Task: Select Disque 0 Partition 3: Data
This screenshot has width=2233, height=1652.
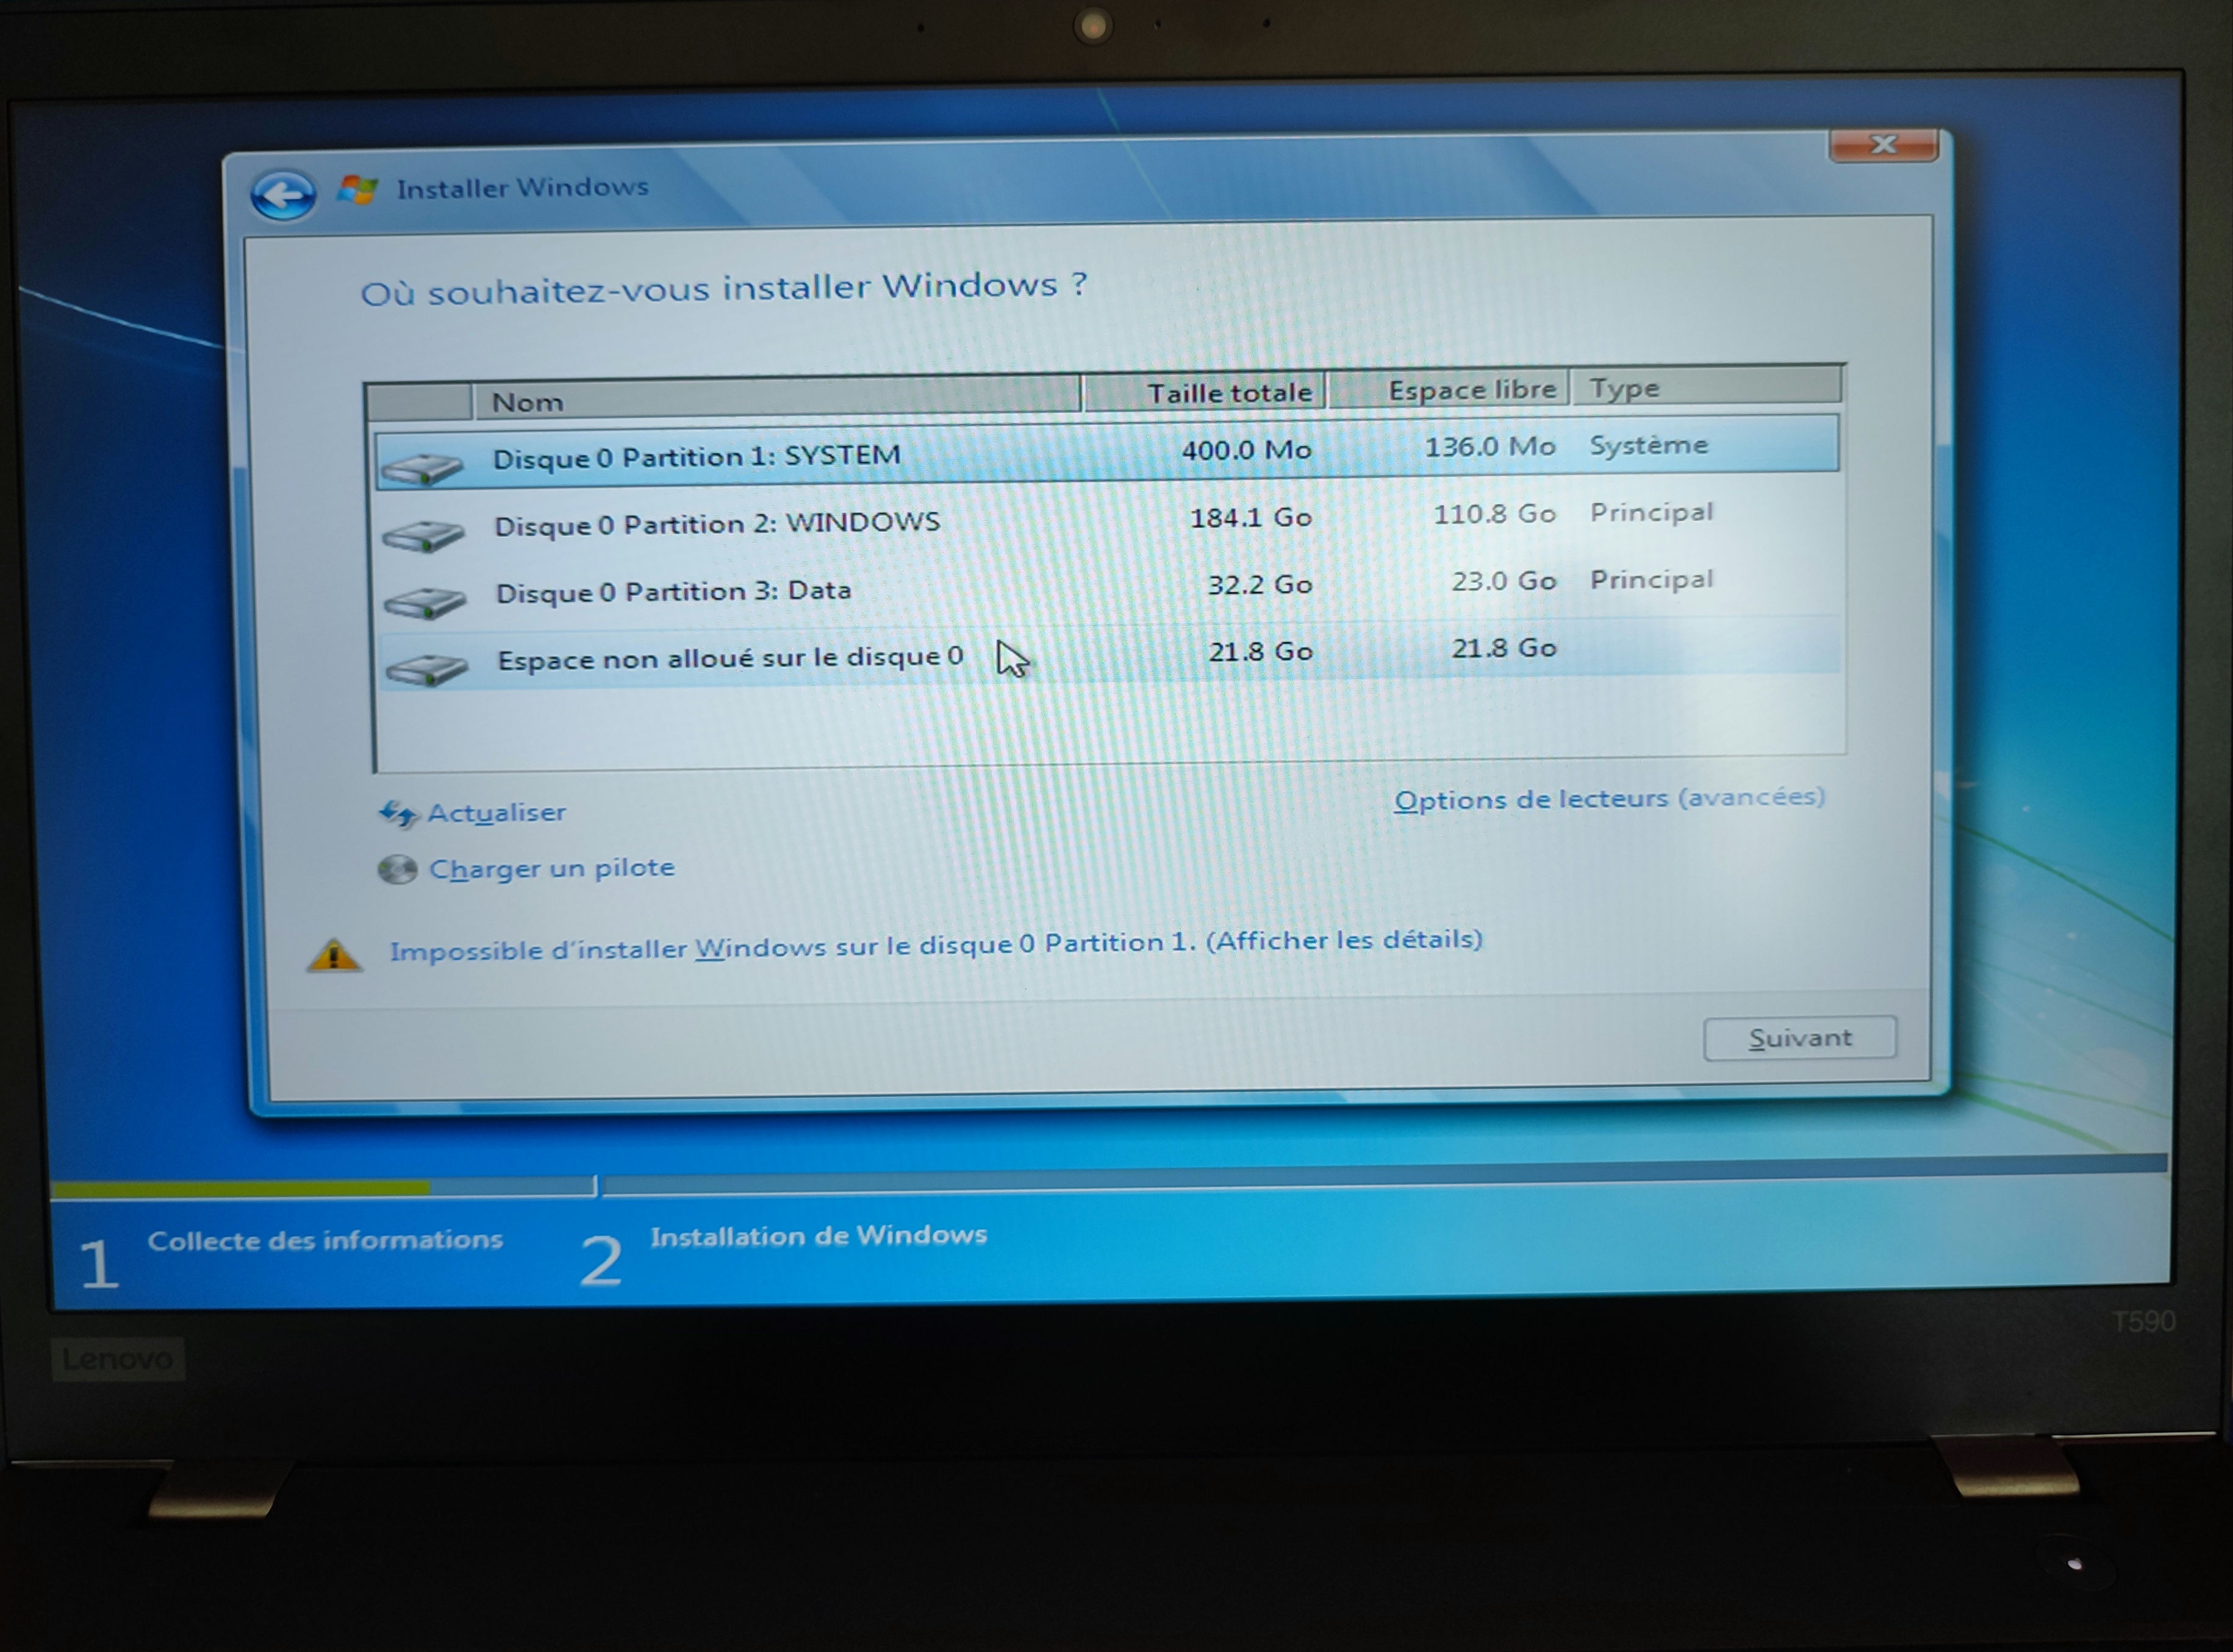Action: pos(1109,587)
